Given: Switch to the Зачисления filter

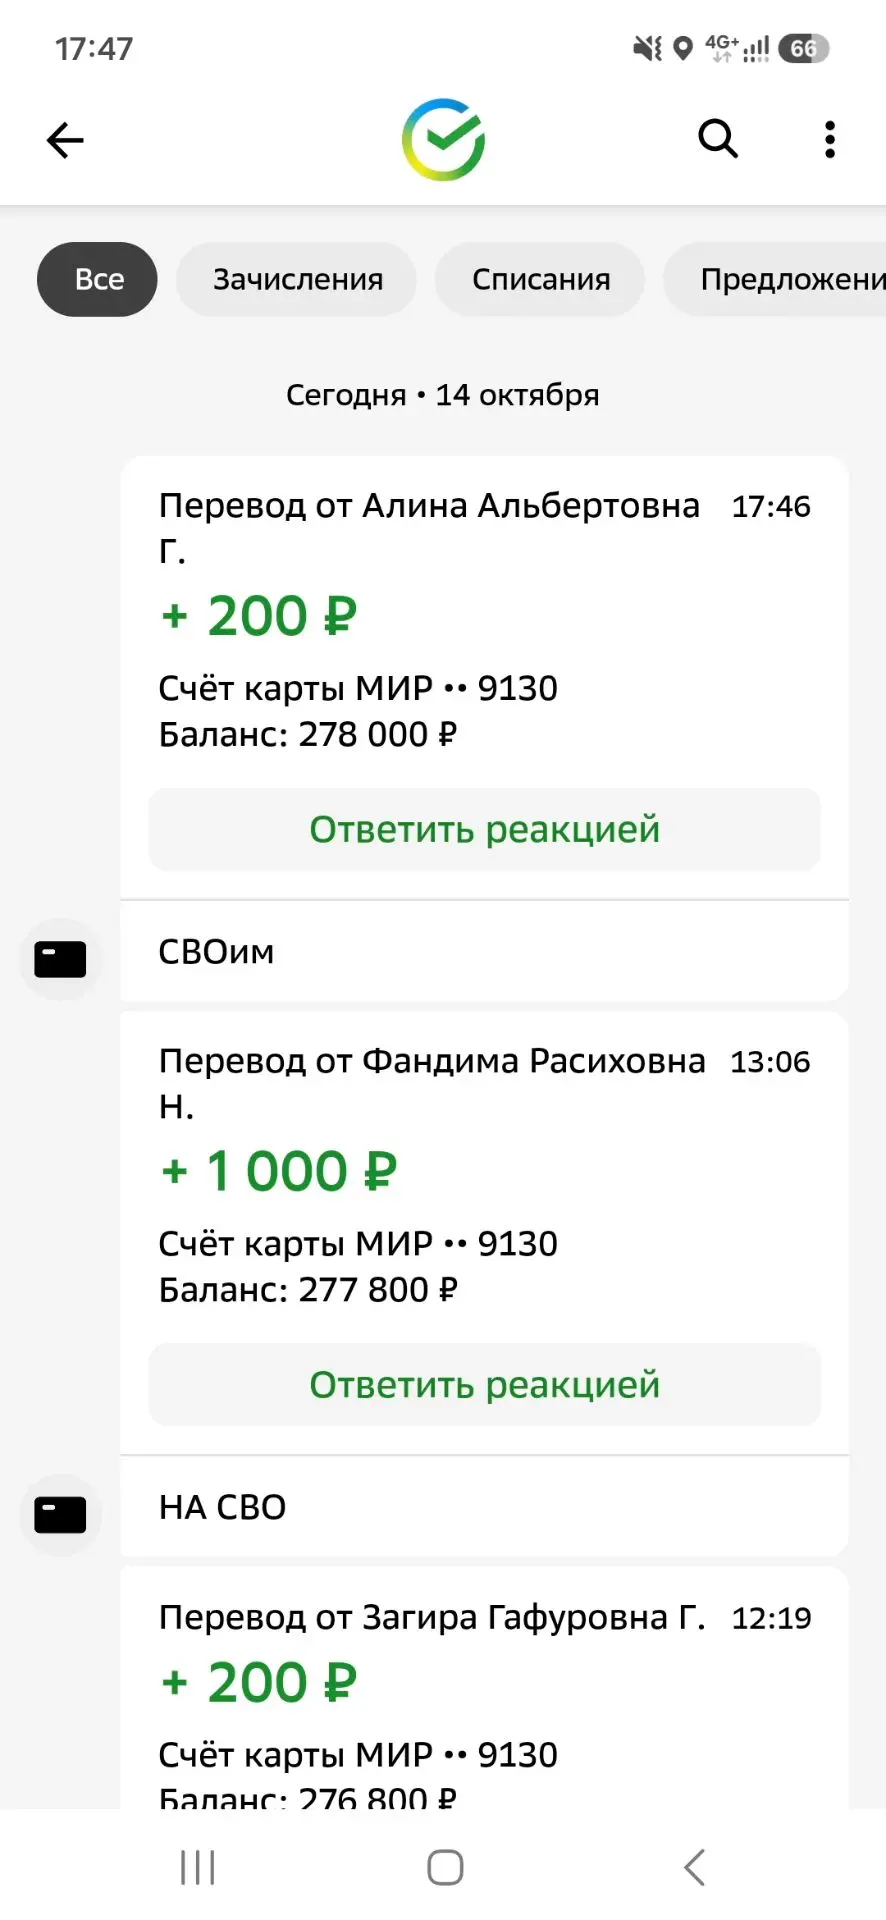Looking at the screenshot, I should pyautogui.click(x=297, y=279).
